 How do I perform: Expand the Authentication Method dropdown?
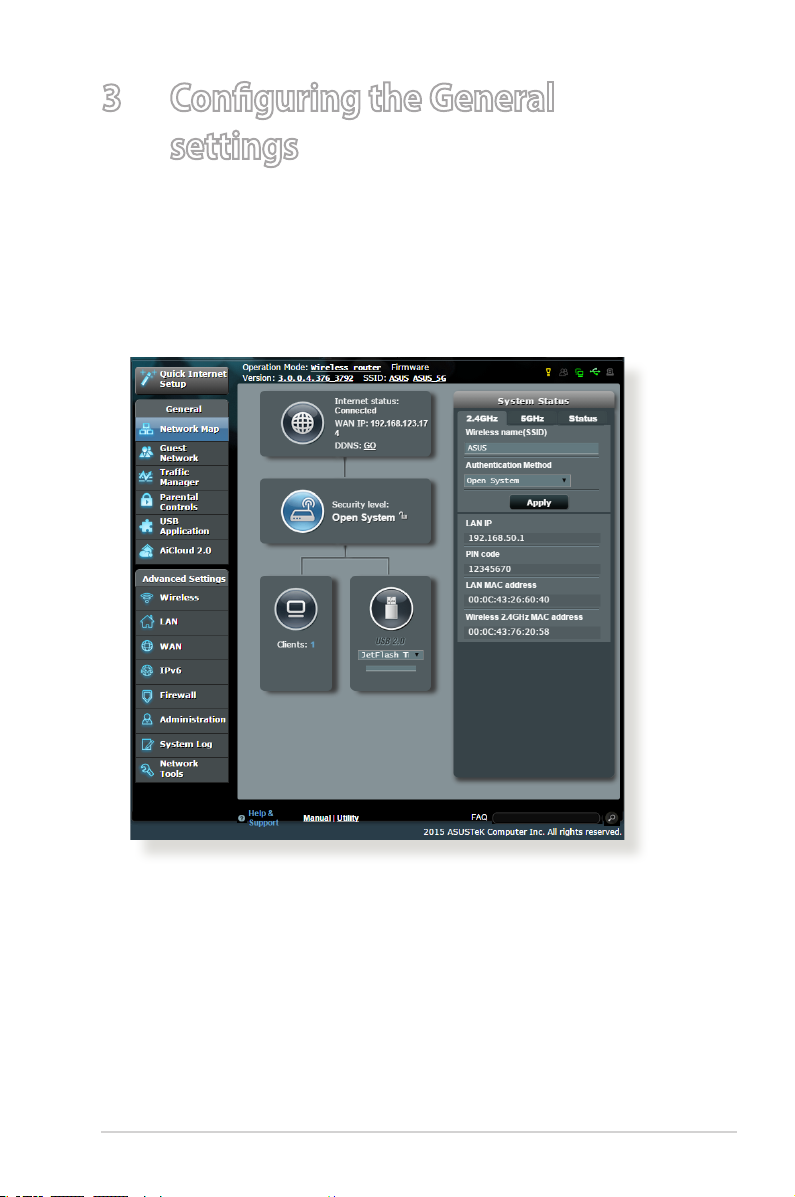tap(517, 481)
